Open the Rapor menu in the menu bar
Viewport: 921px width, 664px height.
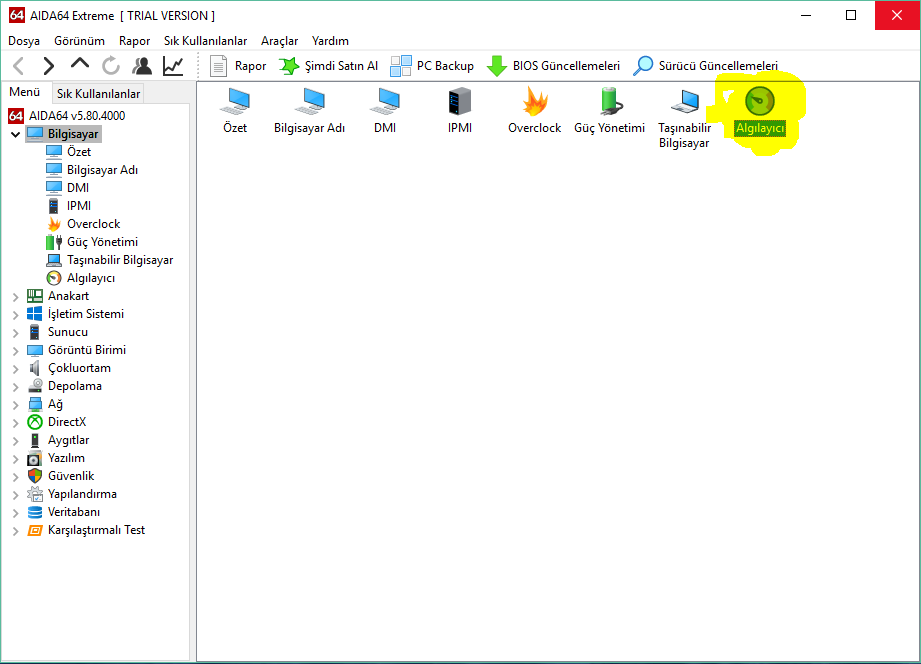coord(135,41)
